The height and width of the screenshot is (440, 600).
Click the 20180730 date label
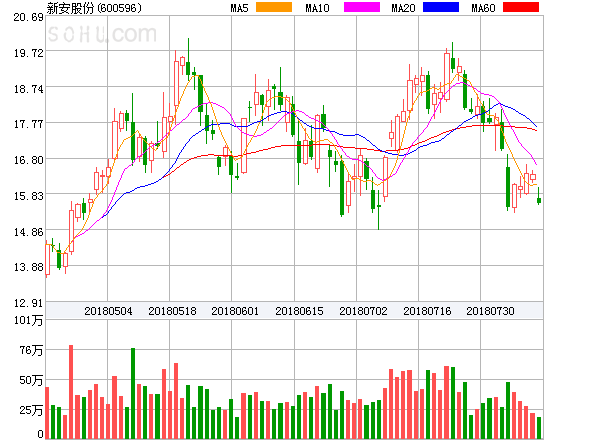[x=490, y=311]
